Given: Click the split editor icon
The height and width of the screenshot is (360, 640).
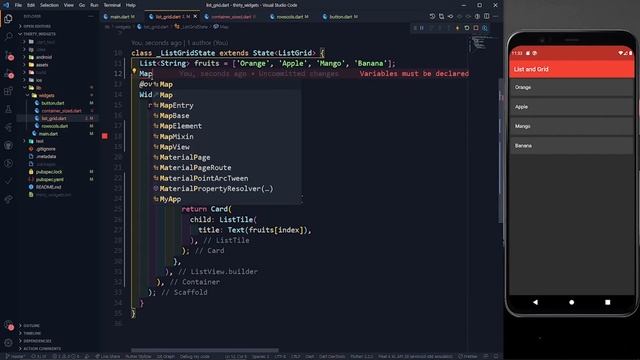Looking at the screenshot, I should pos(487,16).
